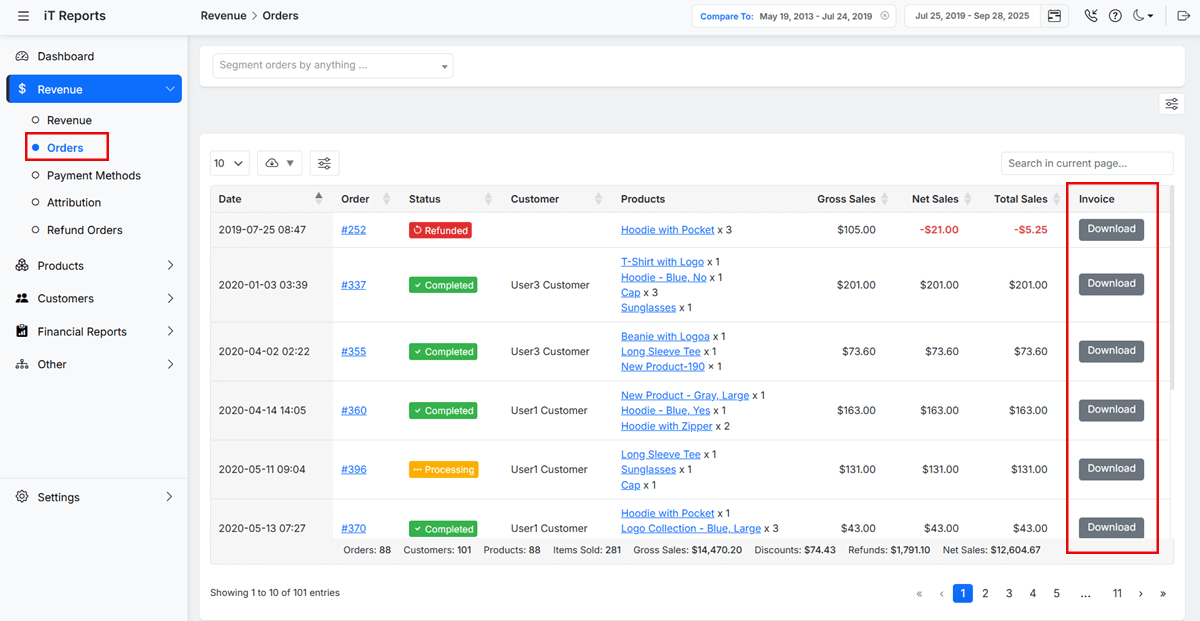Click the phone support icon
Screen dimensions: 1200x621
pos(1091,16)
